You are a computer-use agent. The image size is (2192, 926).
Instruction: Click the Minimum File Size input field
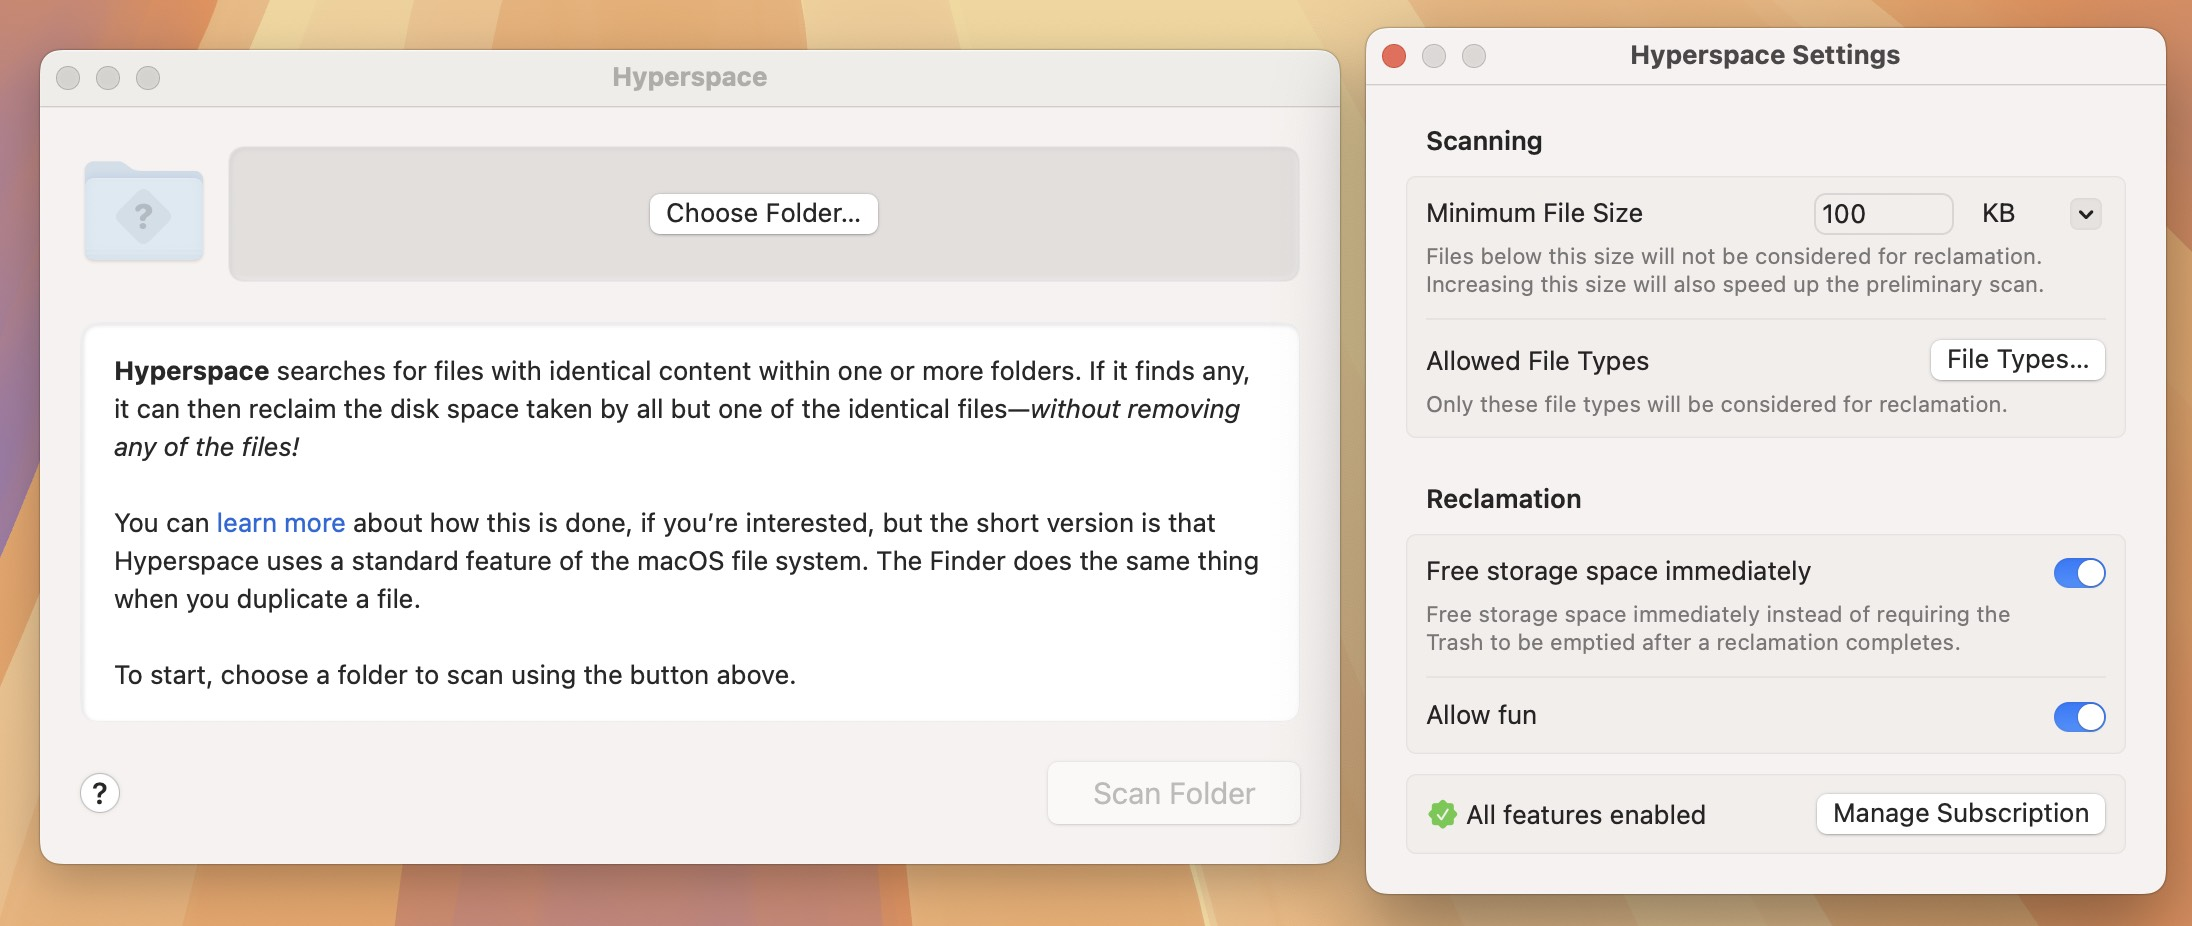tap(1884, 214)
